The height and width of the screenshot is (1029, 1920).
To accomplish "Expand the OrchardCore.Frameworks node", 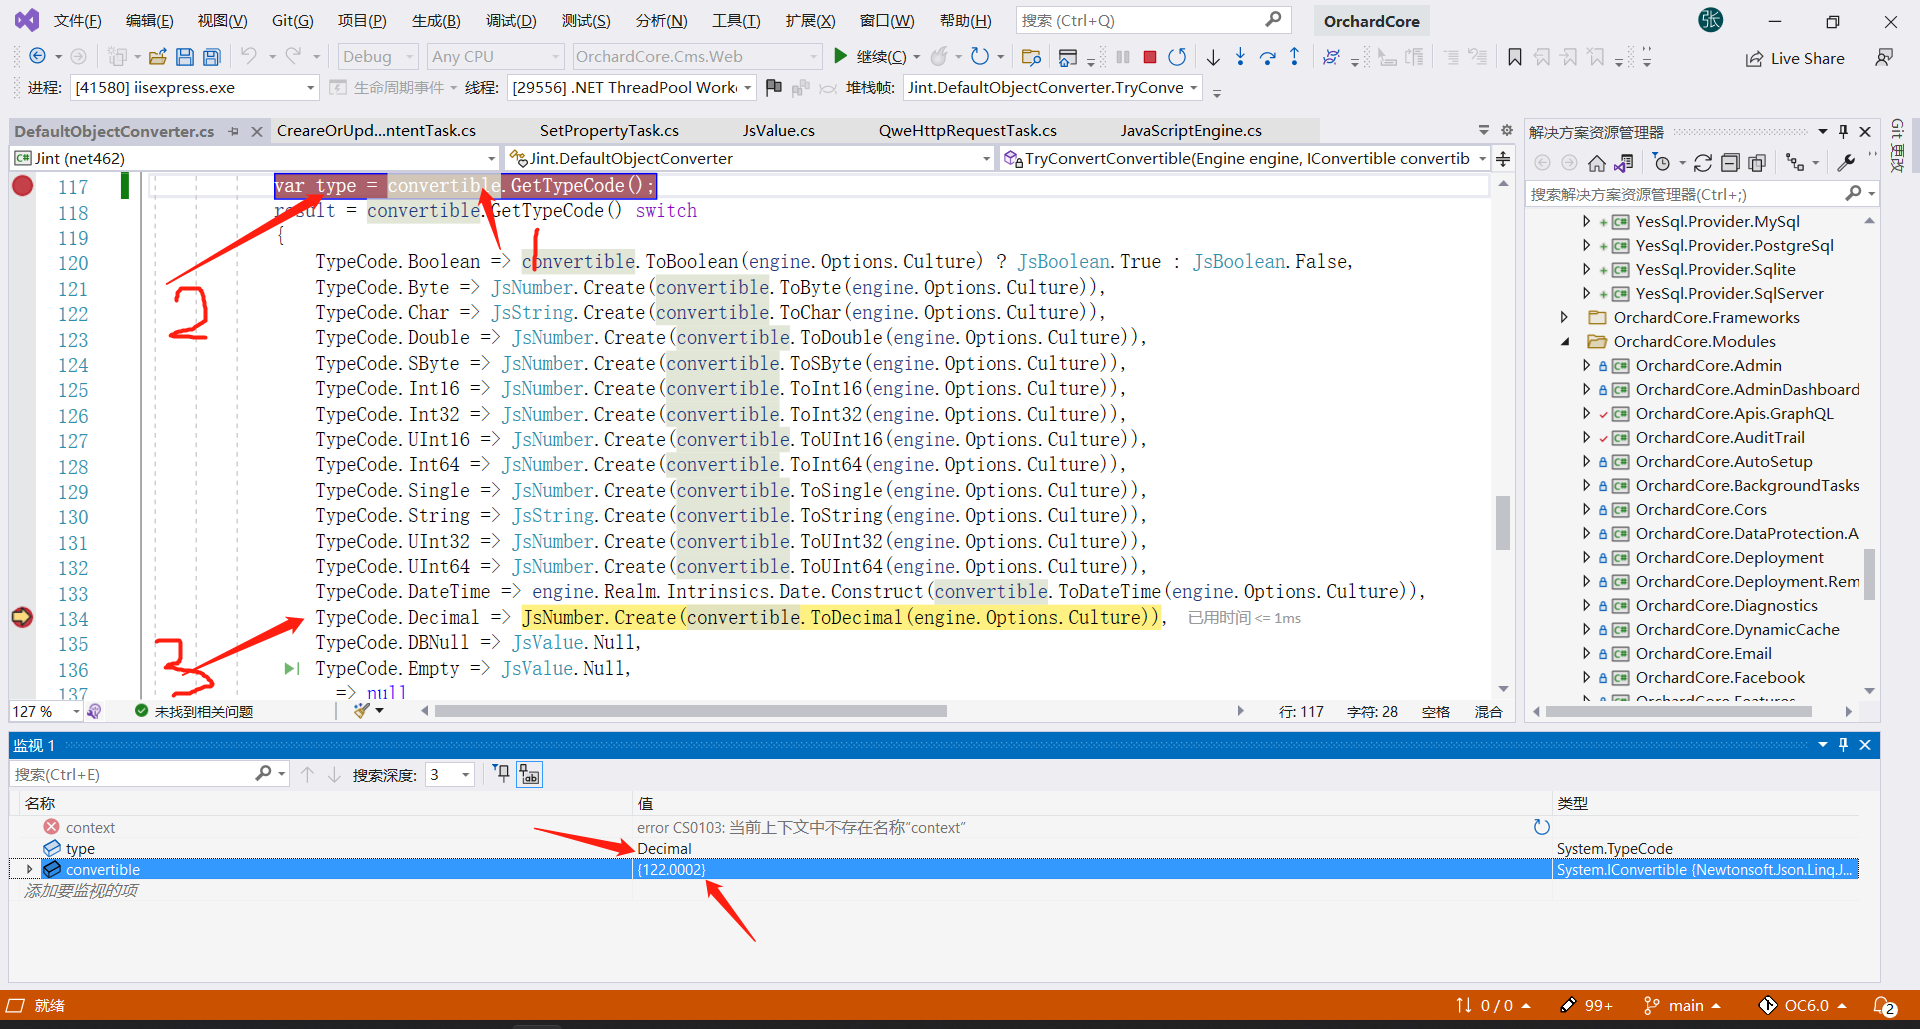I will coord(1565,317).
